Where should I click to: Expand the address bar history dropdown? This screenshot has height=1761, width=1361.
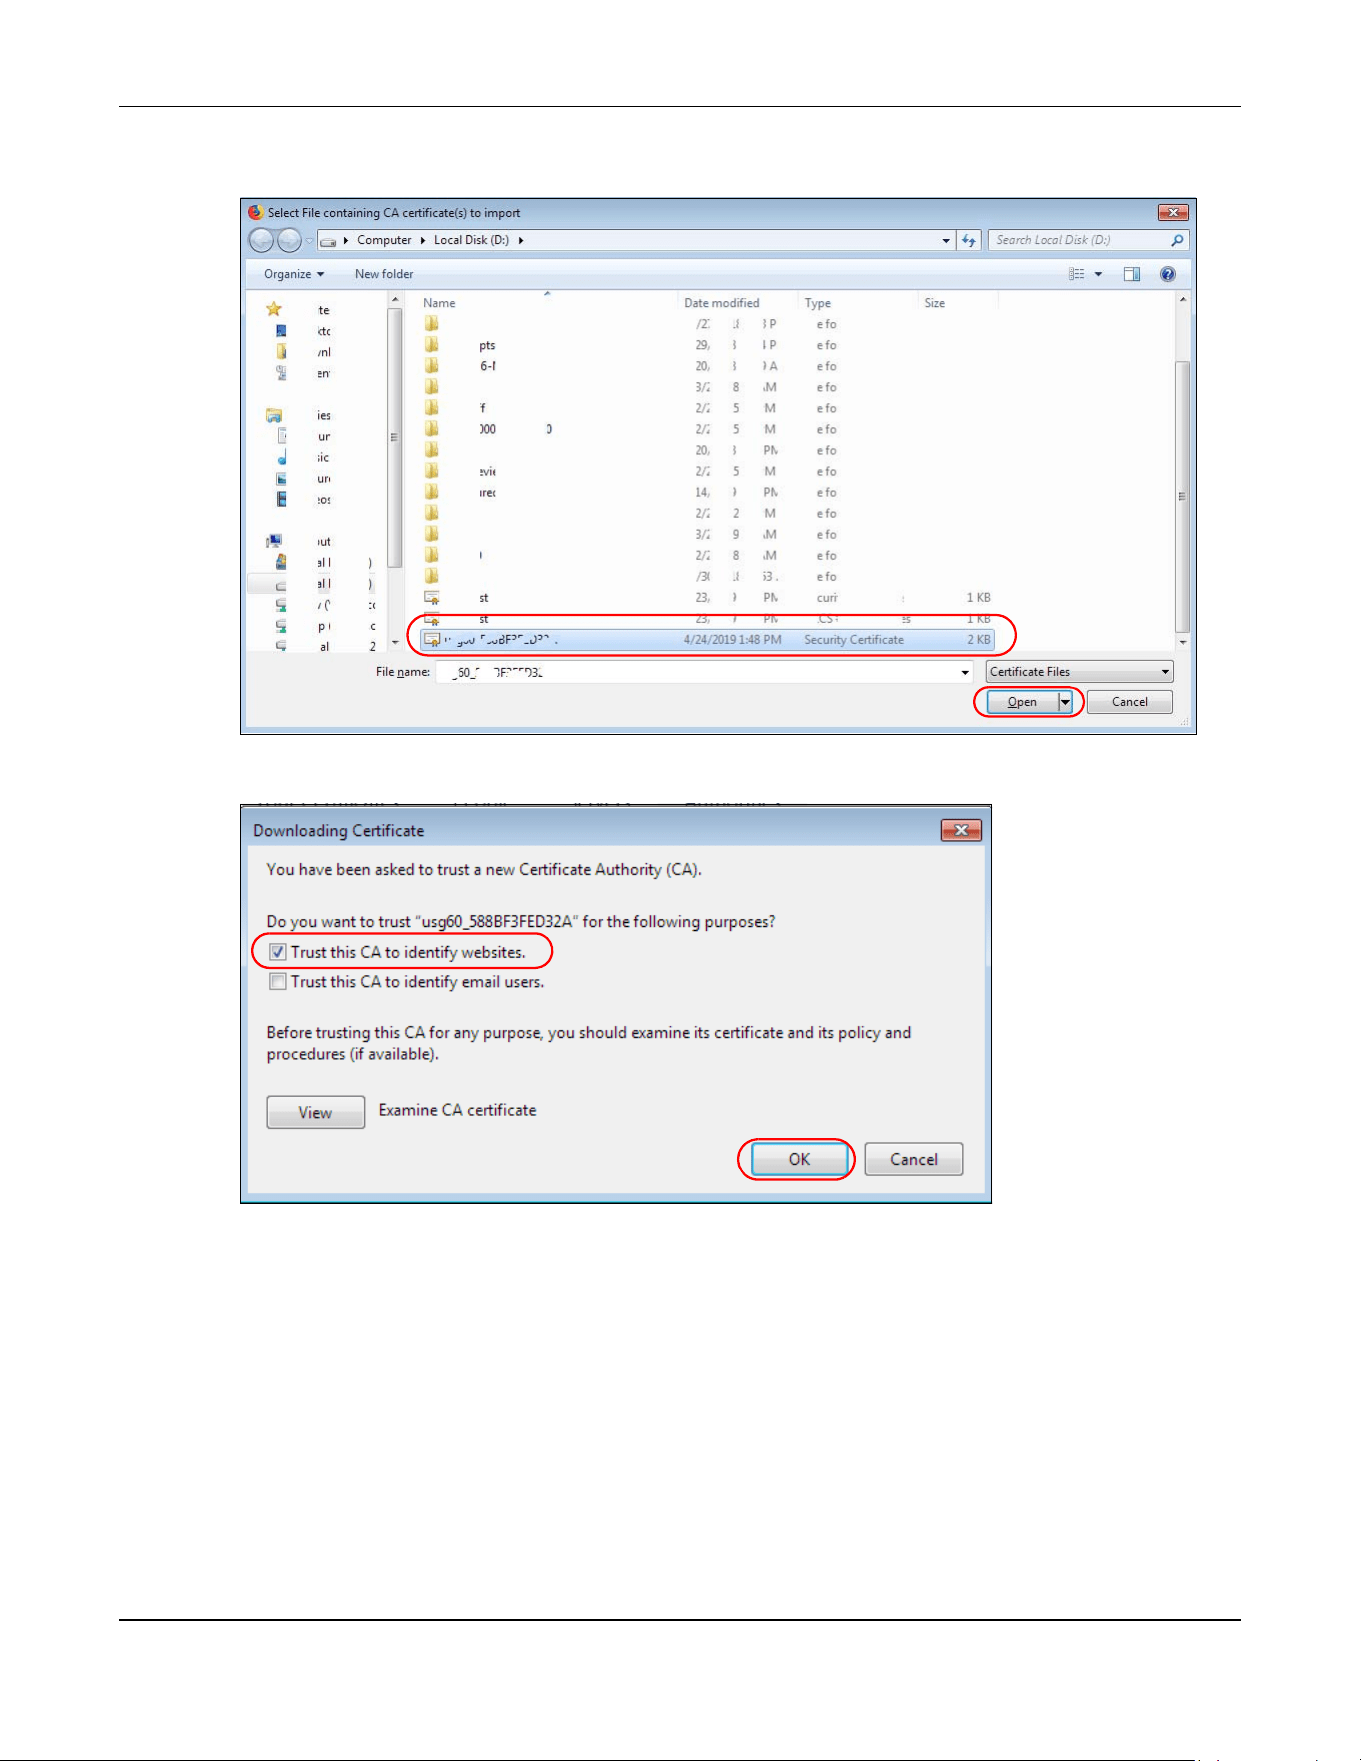coord(946,240)
